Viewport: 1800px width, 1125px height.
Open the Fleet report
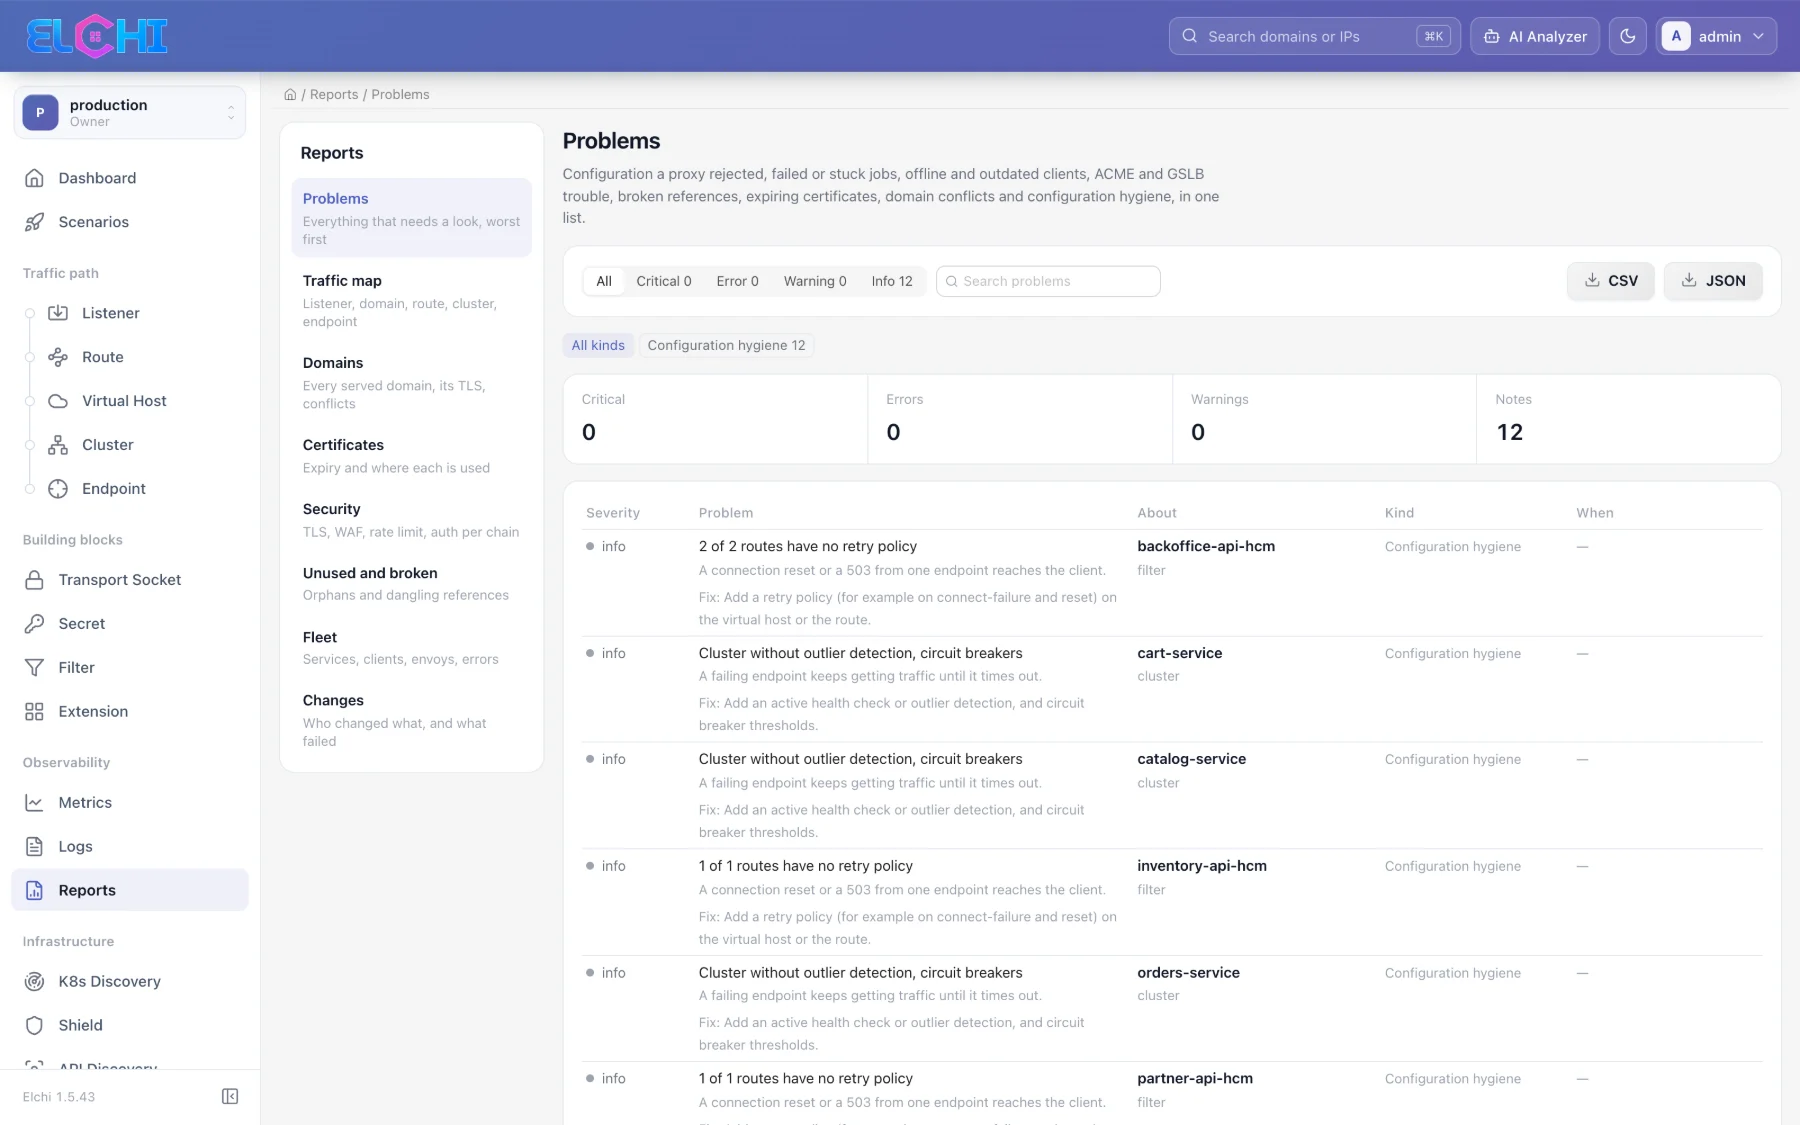(411, 647)
